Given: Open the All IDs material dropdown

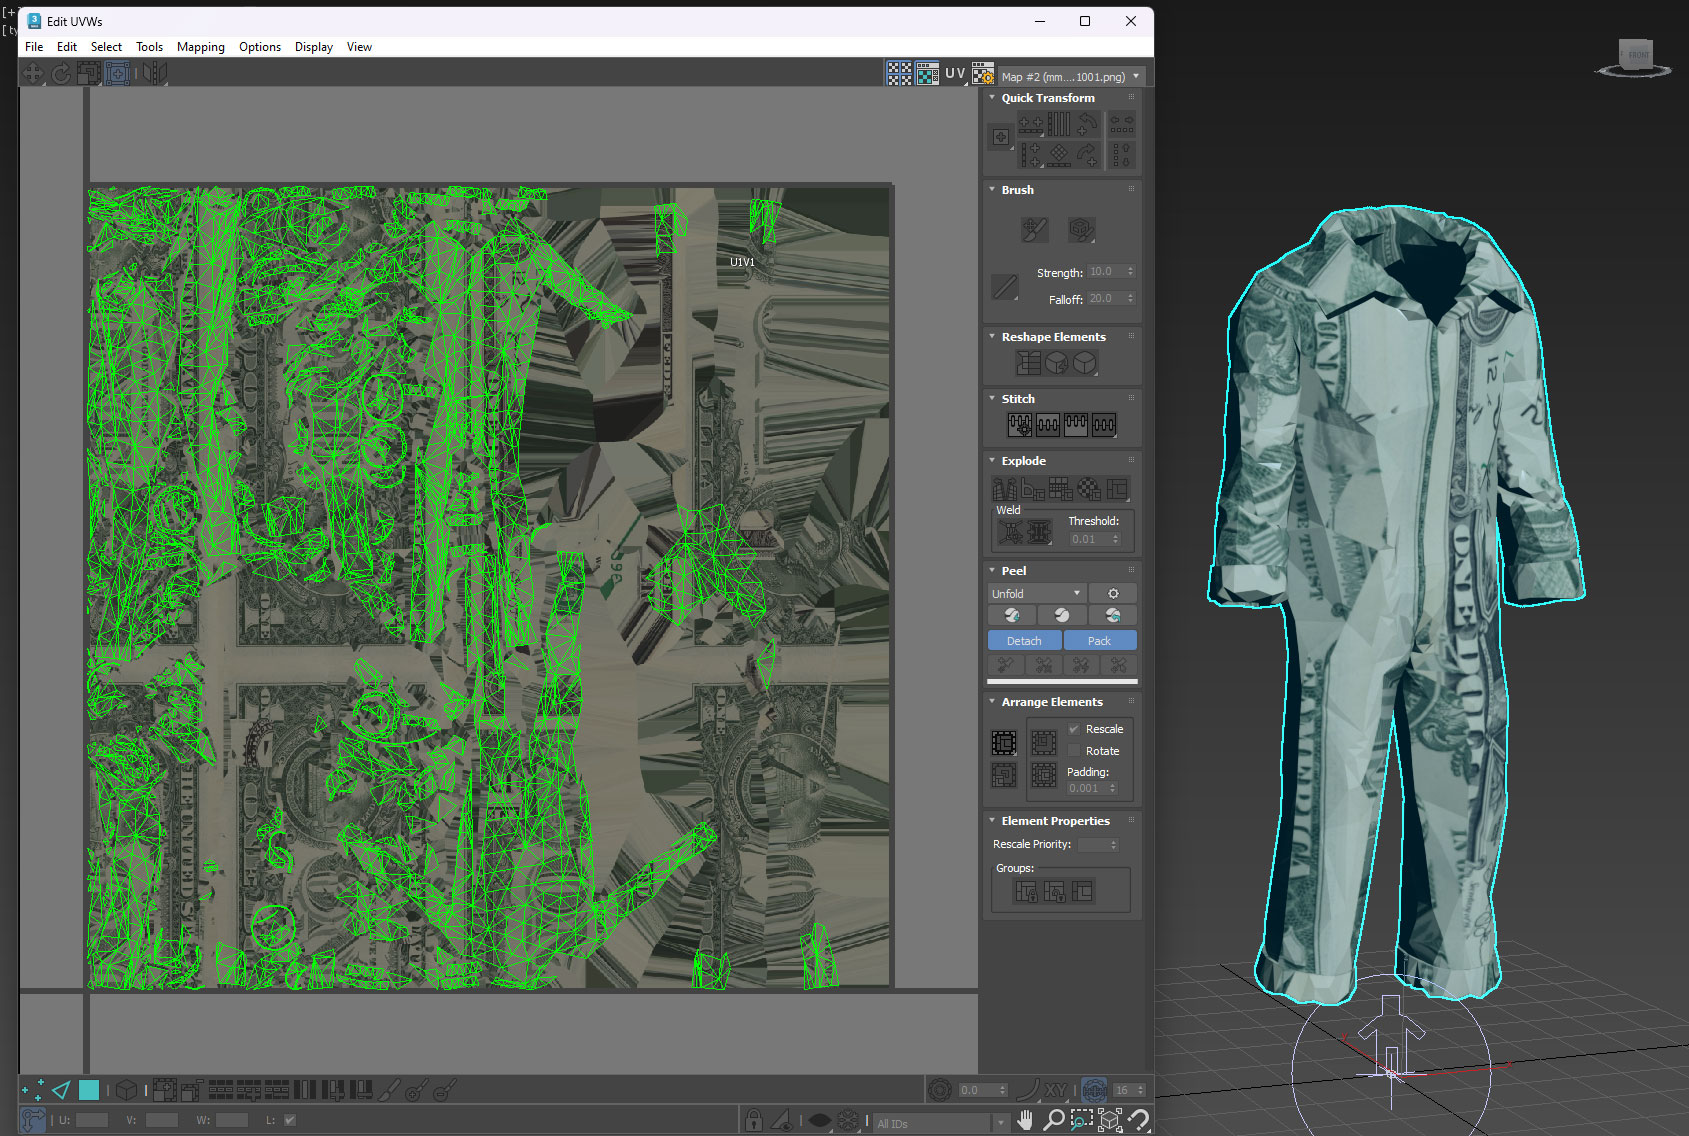Looking at the screenshot, I should (941, 1123).
